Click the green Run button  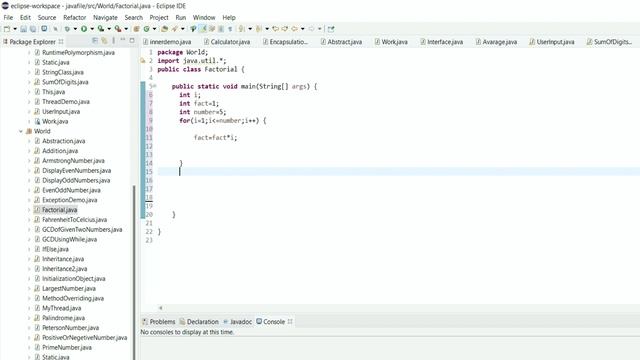click(x=84, y=29)
